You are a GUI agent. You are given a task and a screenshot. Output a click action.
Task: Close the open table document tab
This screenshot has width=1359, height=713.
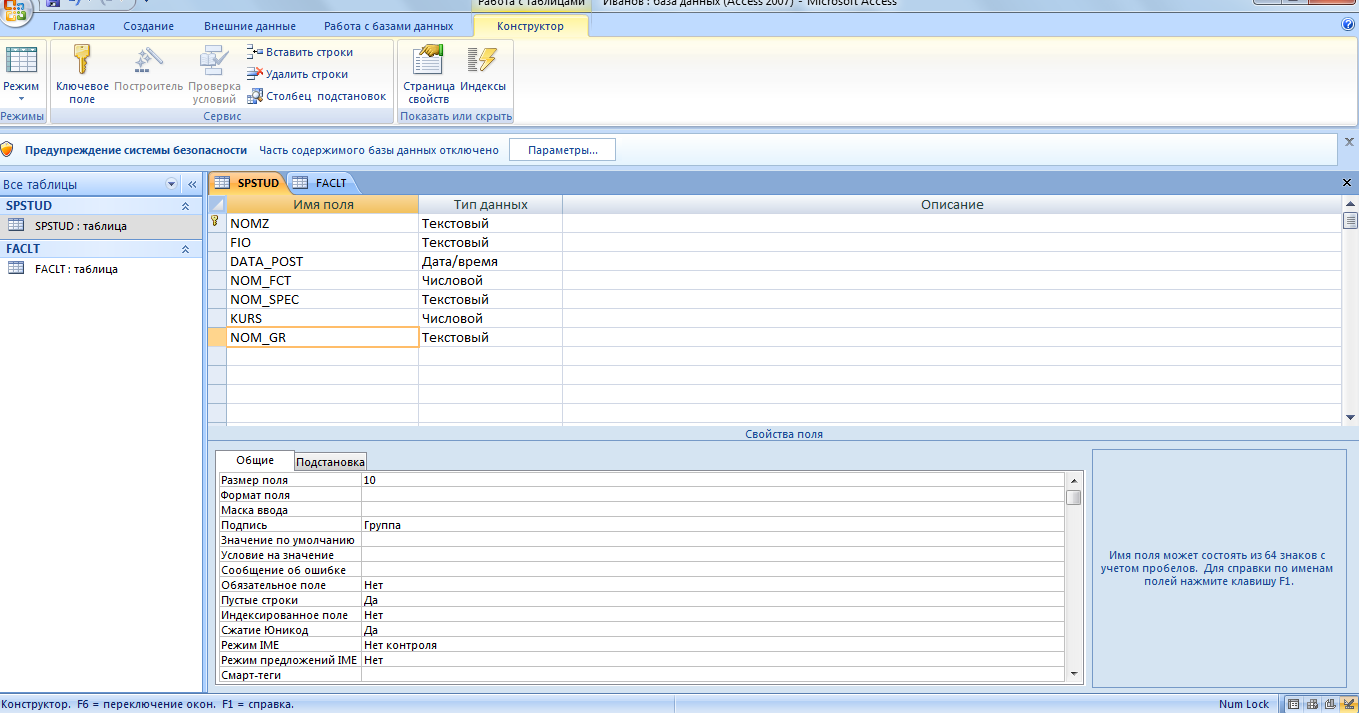point(1346,183)
